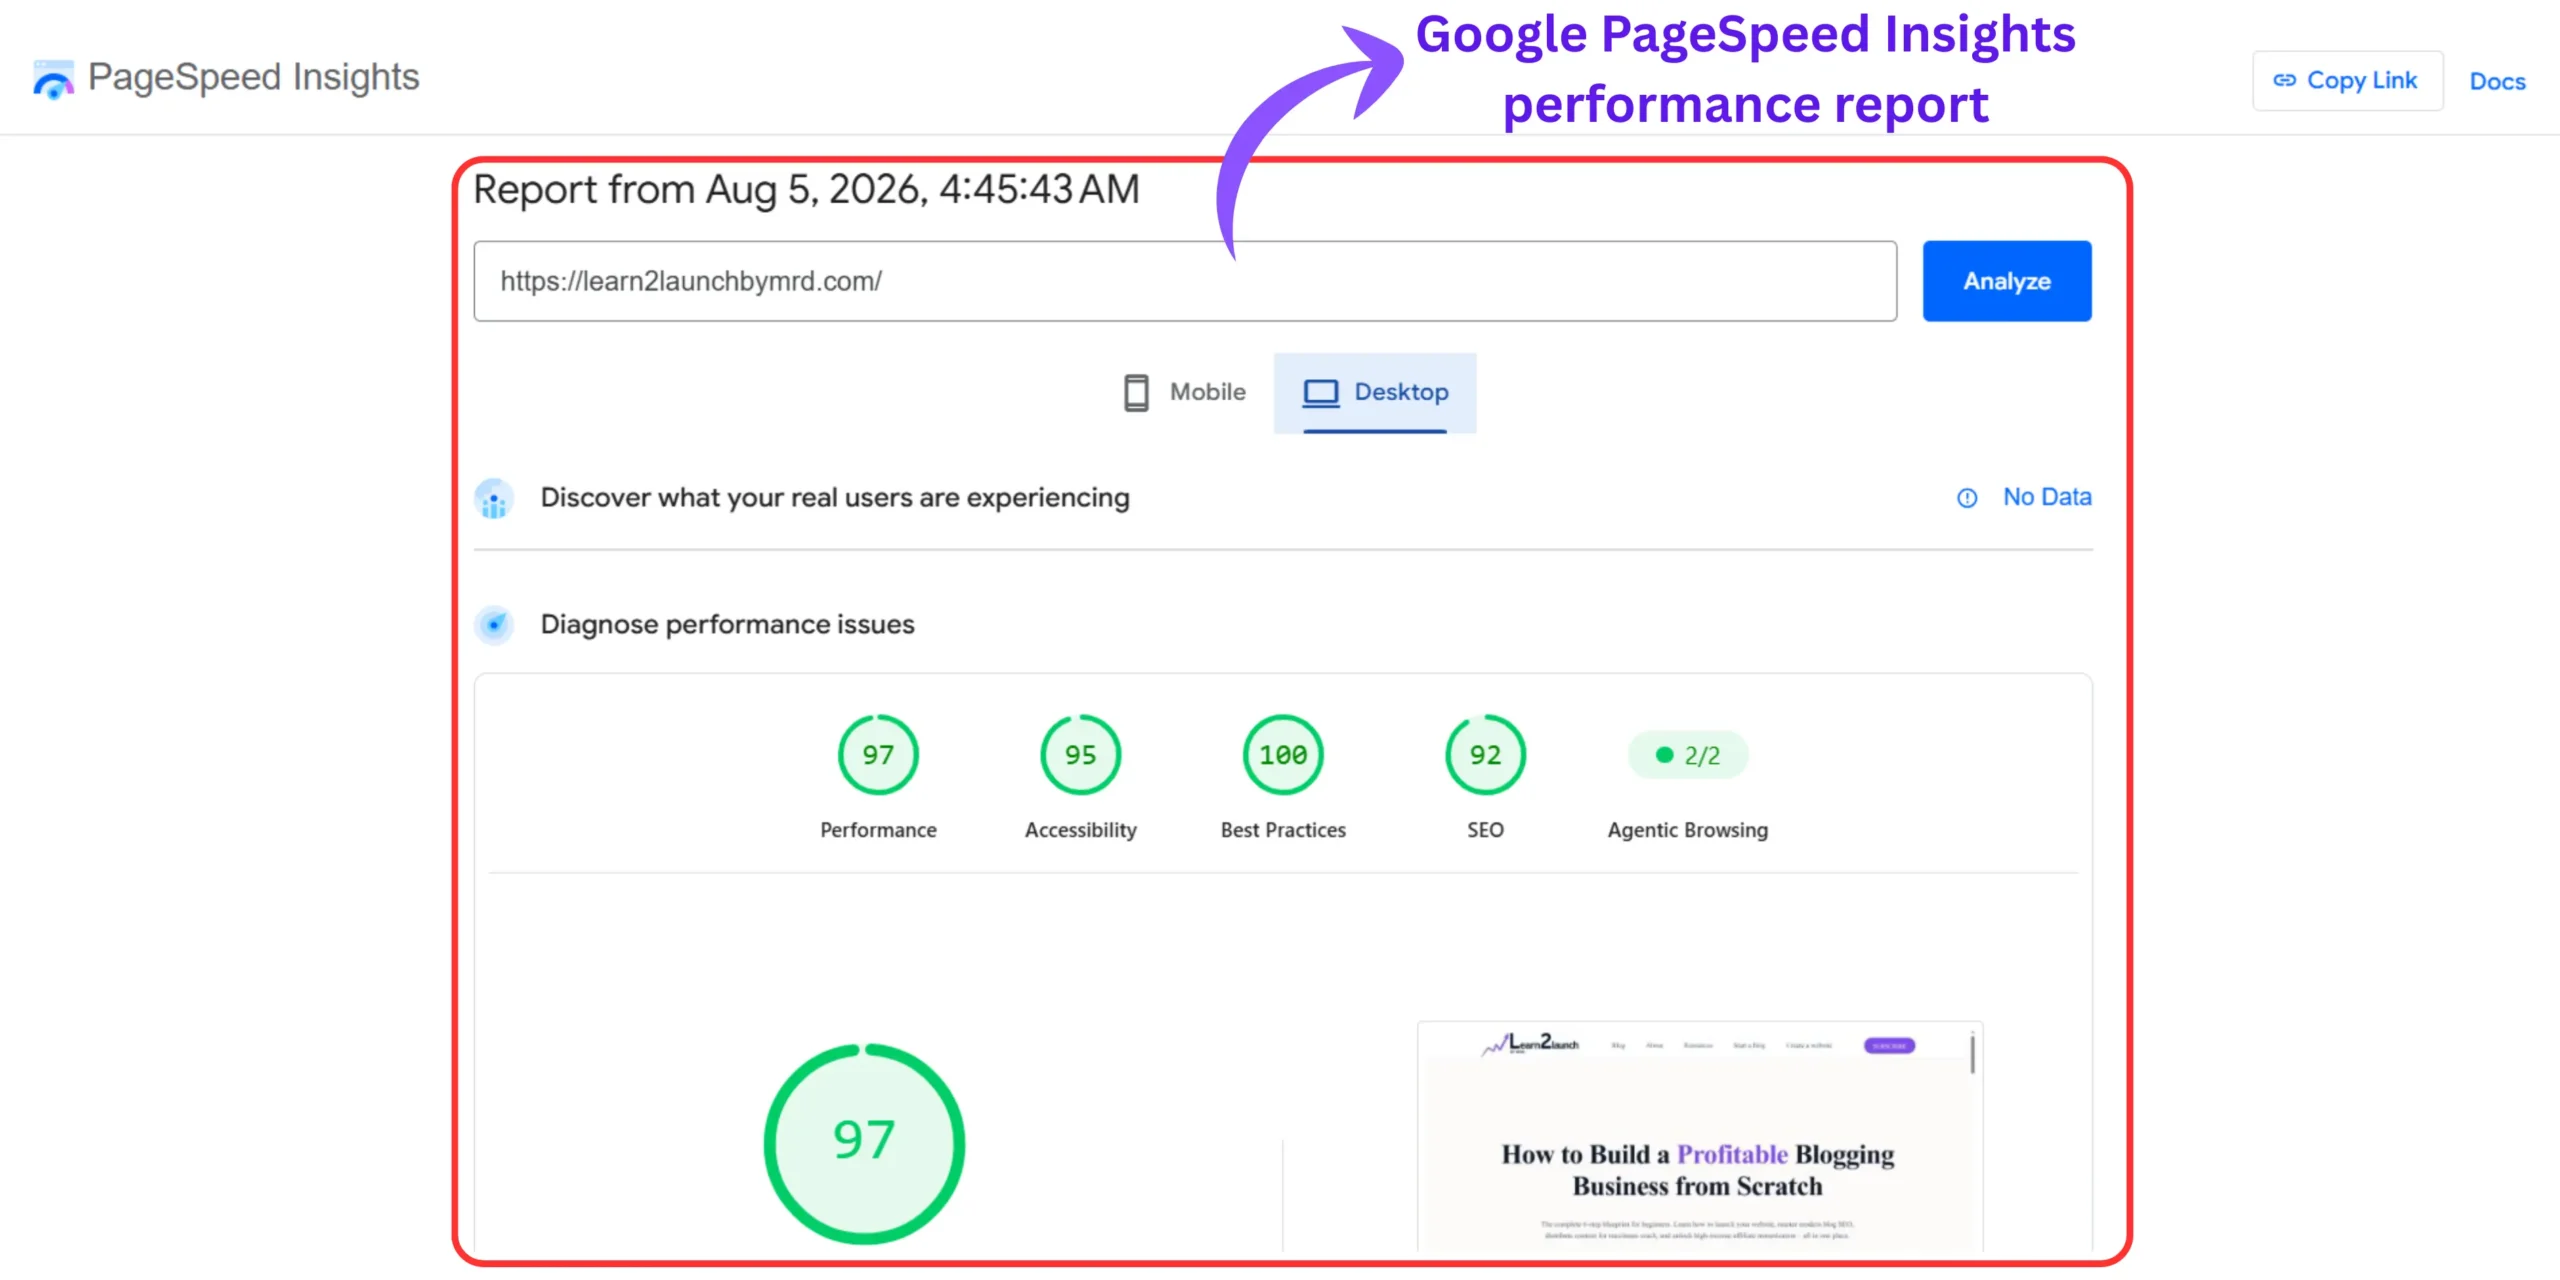
Task: Jump to the Accessibility score 95 gauge
Action: pos(1080,755)
